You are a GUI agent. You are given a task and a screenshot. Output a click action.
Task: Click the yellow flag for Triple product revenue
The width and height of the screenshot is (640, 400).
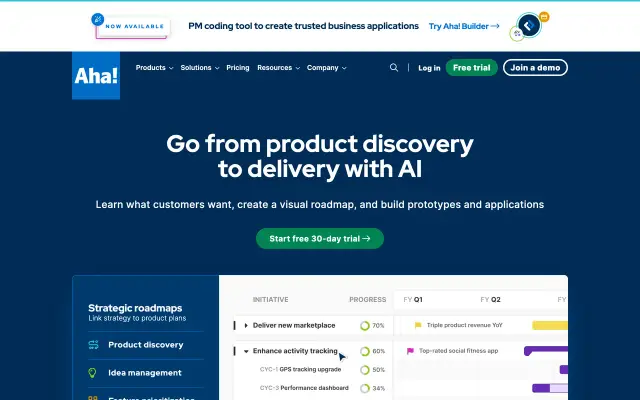pos(418,325)
